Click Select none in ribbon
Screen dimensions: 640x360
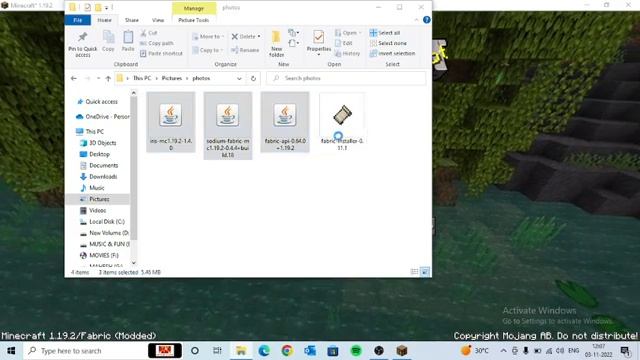[388, 43]
